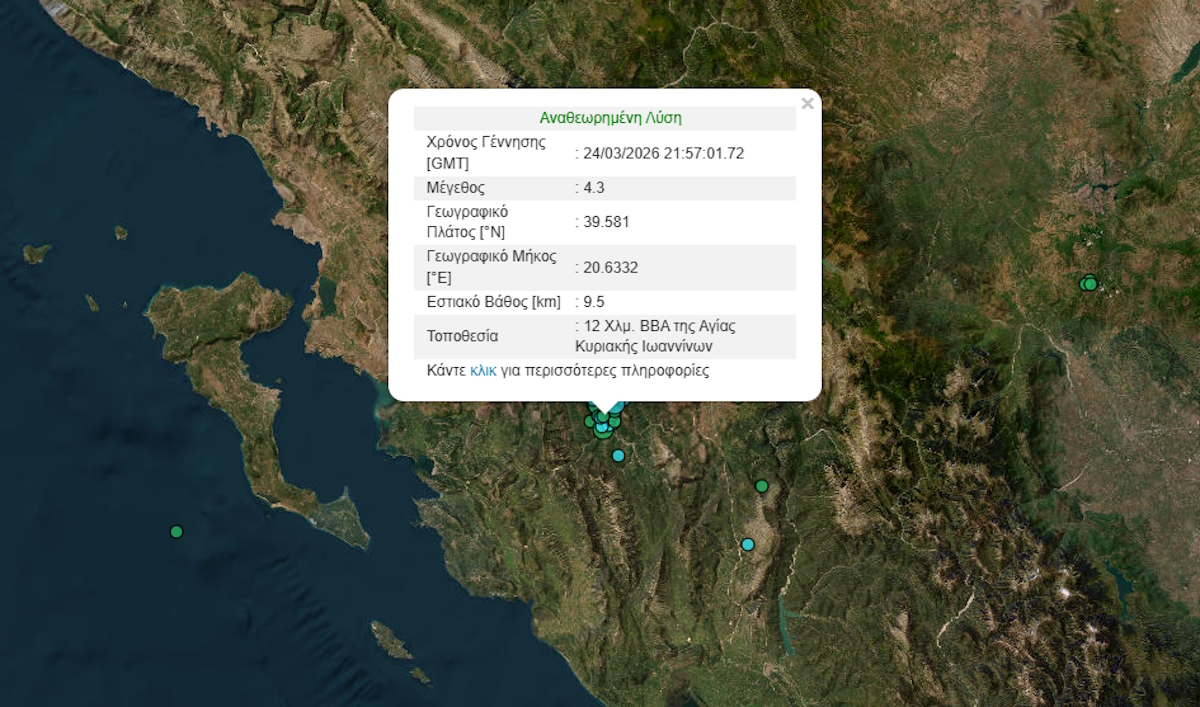Viewport: 1200px width, 707px height.
Task: Click the Τοποθεσία row label
Action: (462, 336)
